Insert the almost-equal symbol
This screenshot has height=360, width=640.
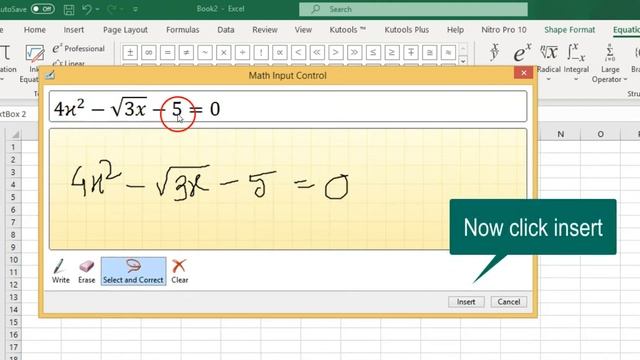(449, 52)
